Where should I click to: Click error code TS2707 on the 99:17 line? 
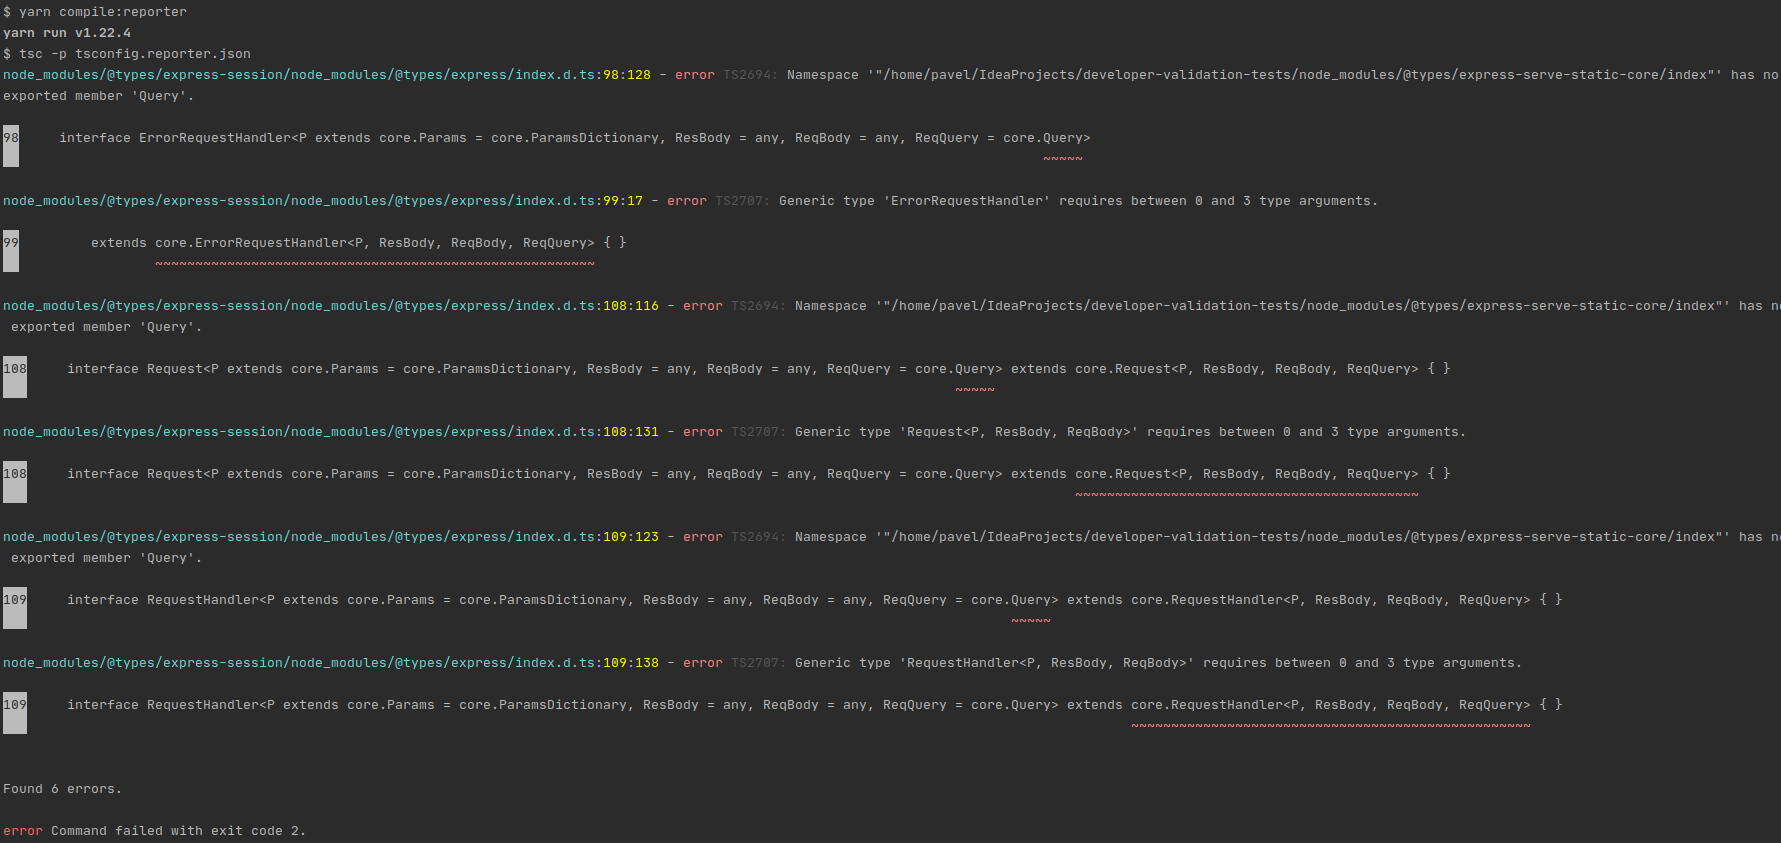point(743,201)
